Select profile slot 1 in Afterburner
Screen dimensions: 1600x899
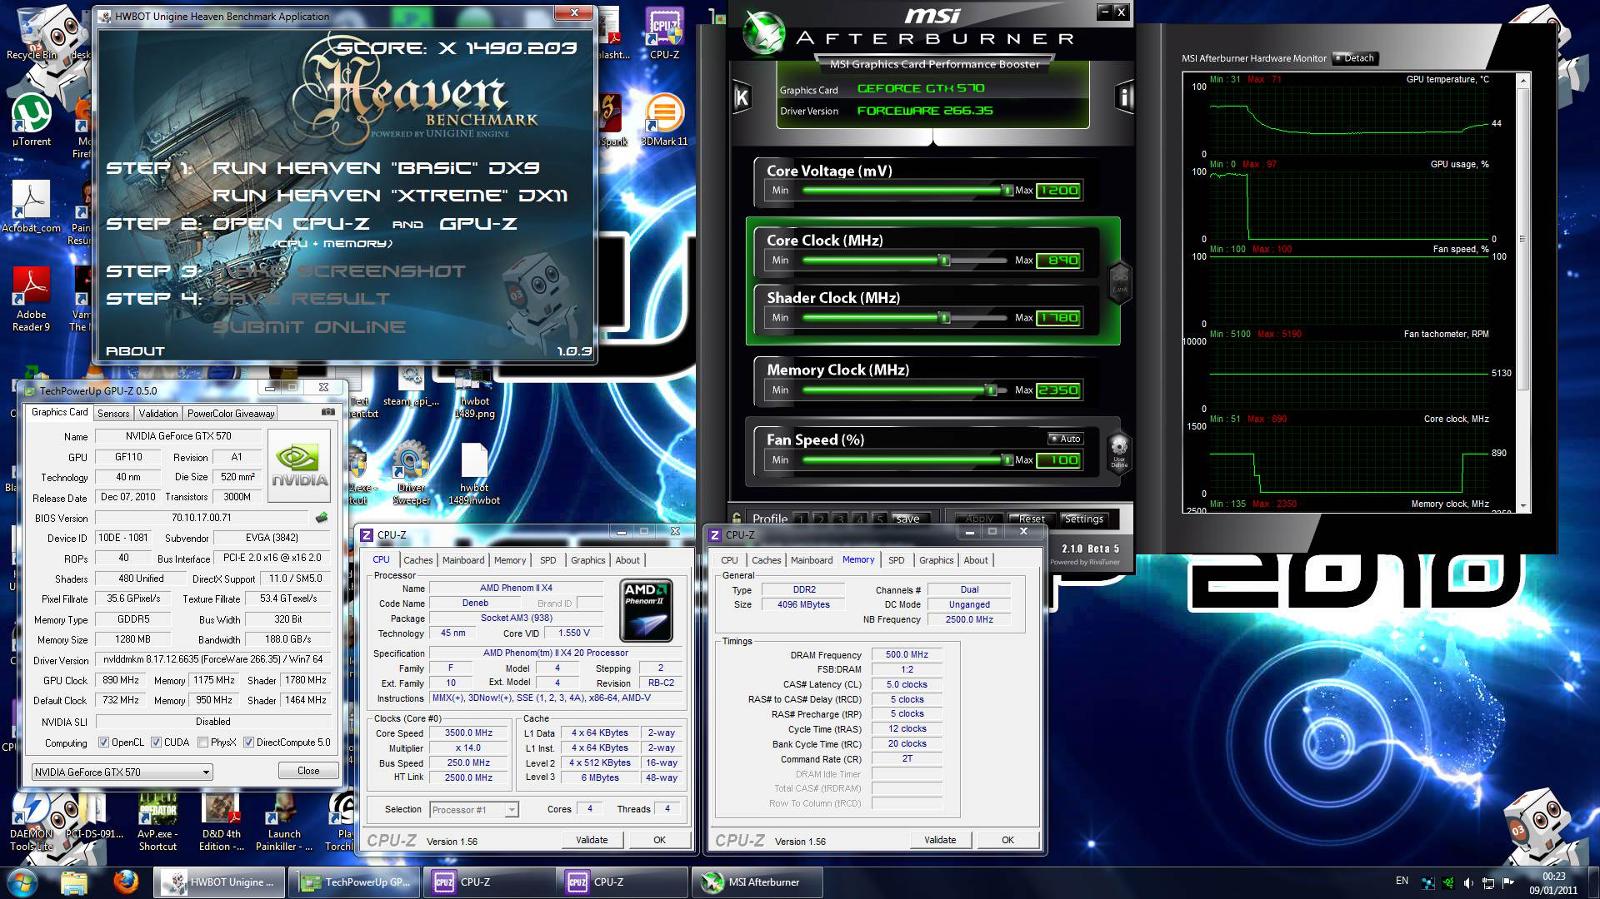coord(801,519)
